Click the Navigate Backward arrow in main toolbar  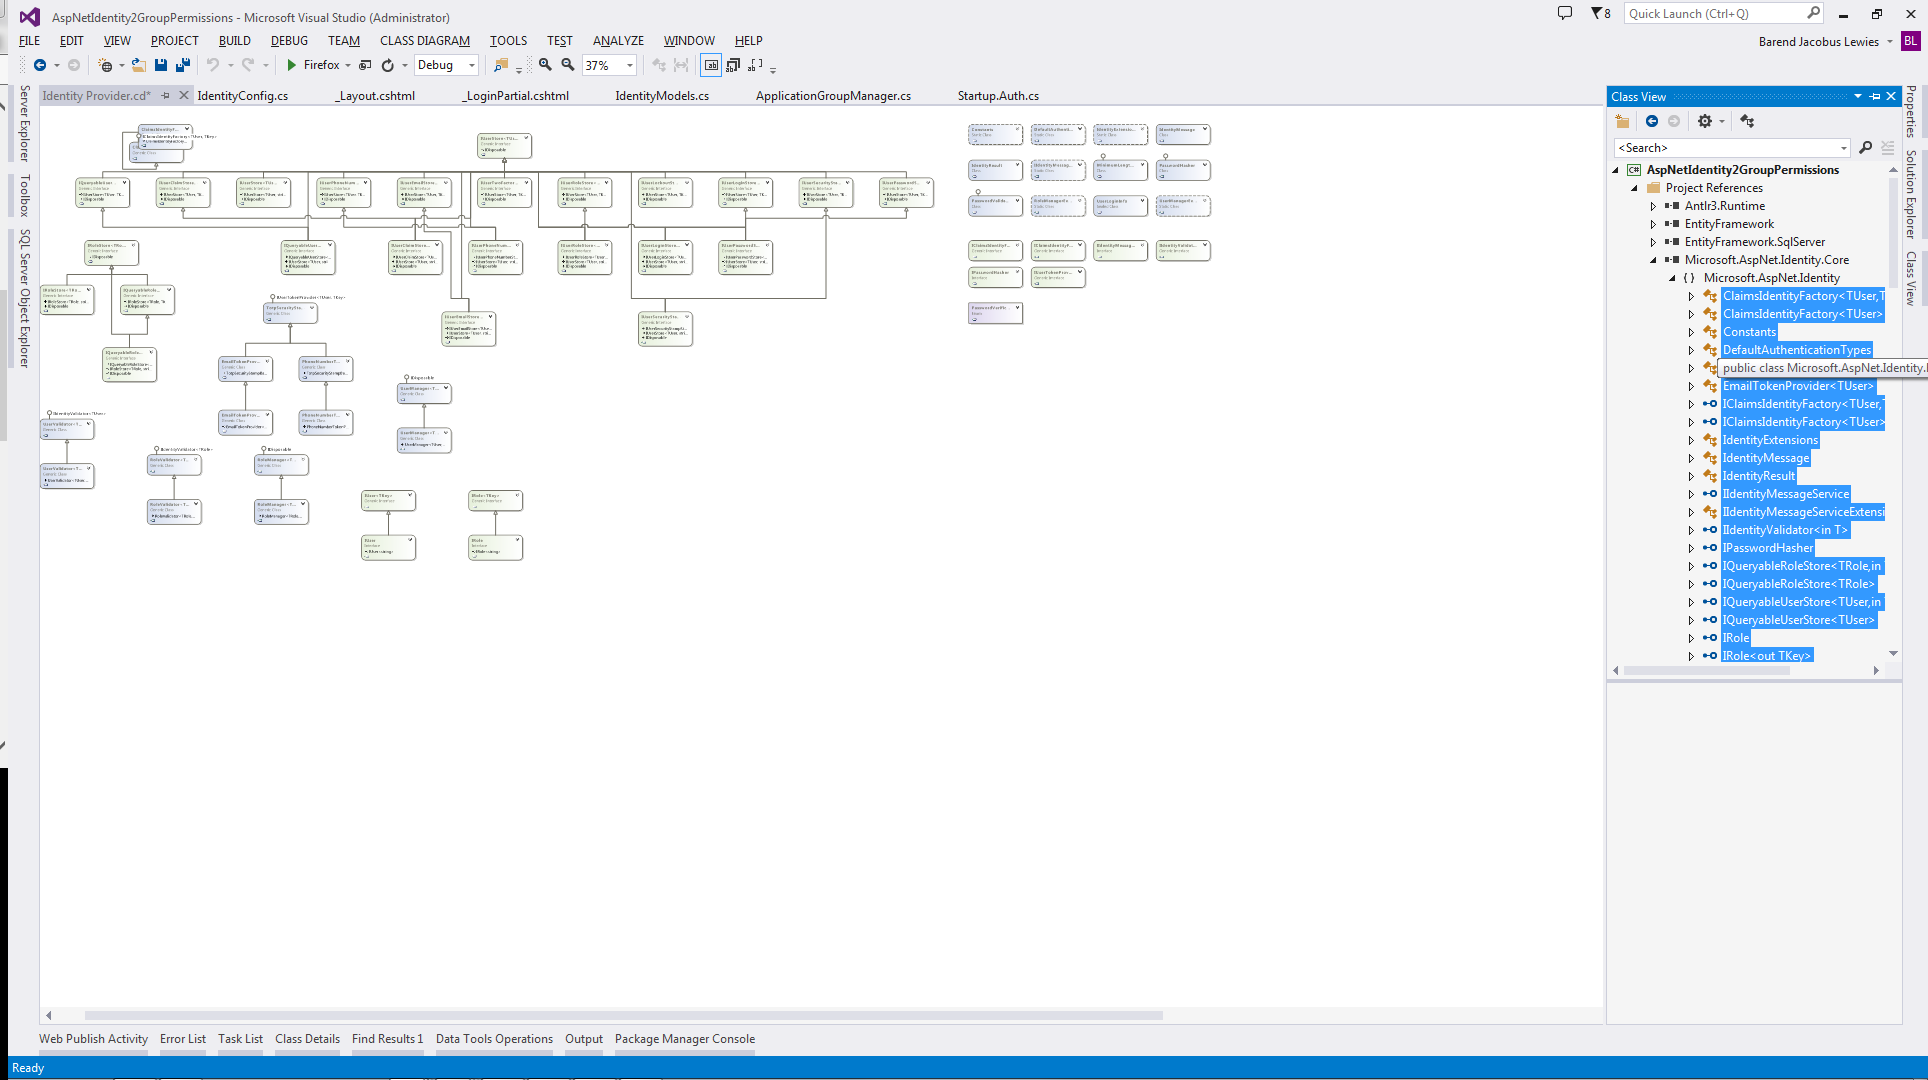[x=40, y=65]
